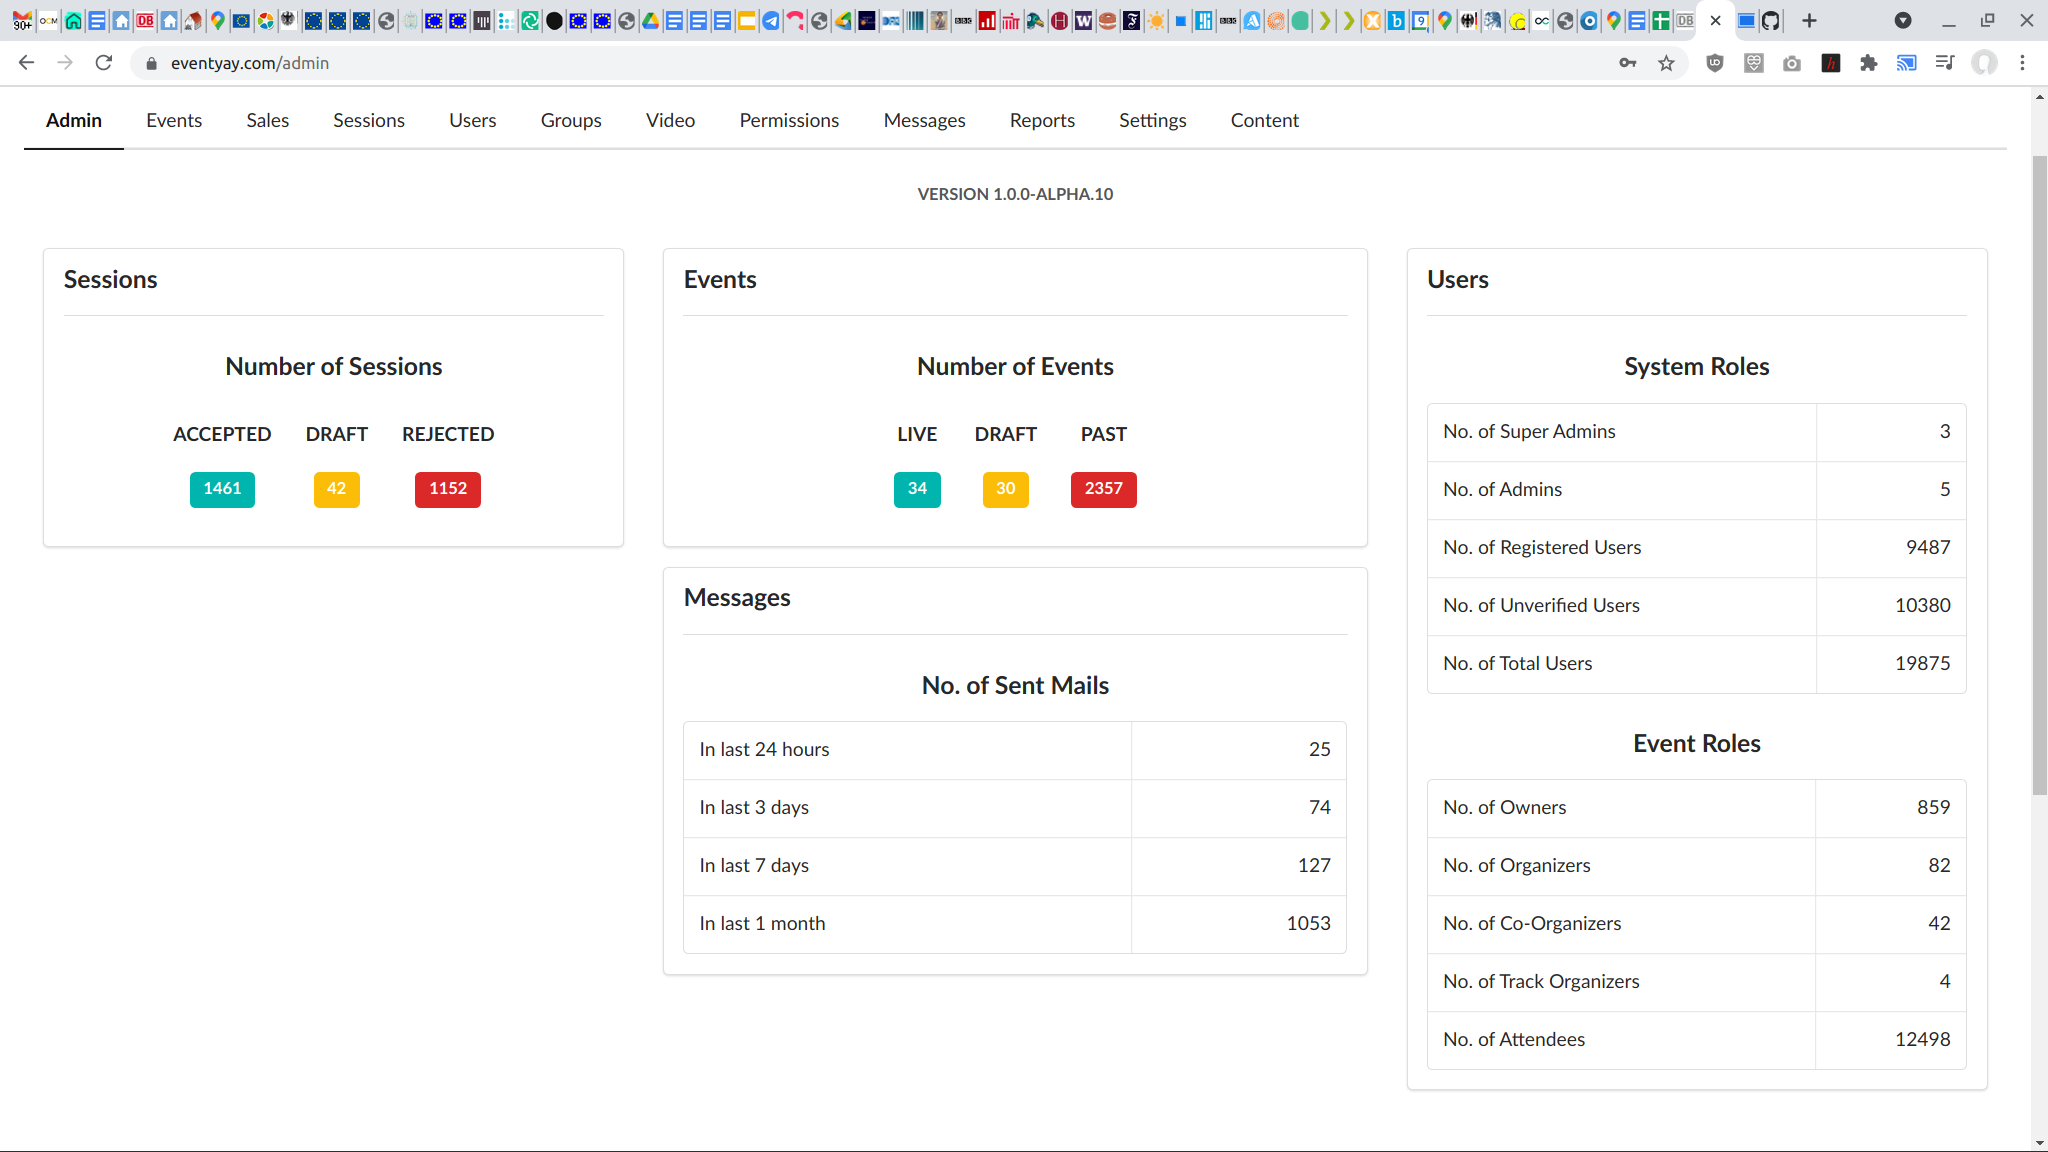Bookmark this page with the star icon
This screenshot has width=2048, height=1152.
pos(1666,63)
